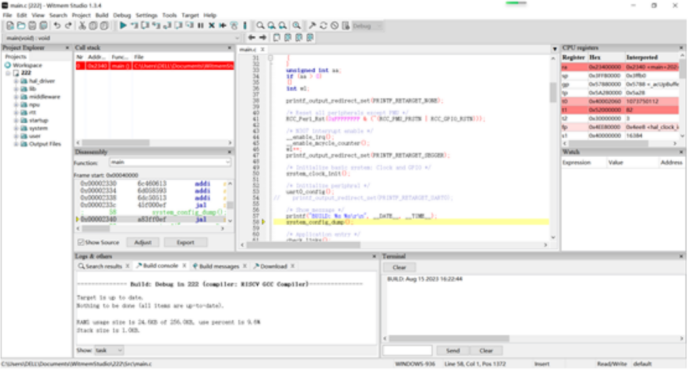Switch to the Build messages tab
The width and height of the screenshot is (689, 371).
click(x=218, y=266)
